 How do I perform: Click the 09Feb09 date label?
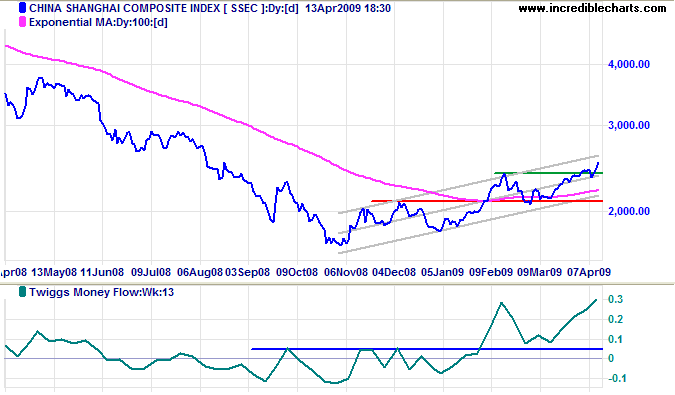(x=491, y=272)
